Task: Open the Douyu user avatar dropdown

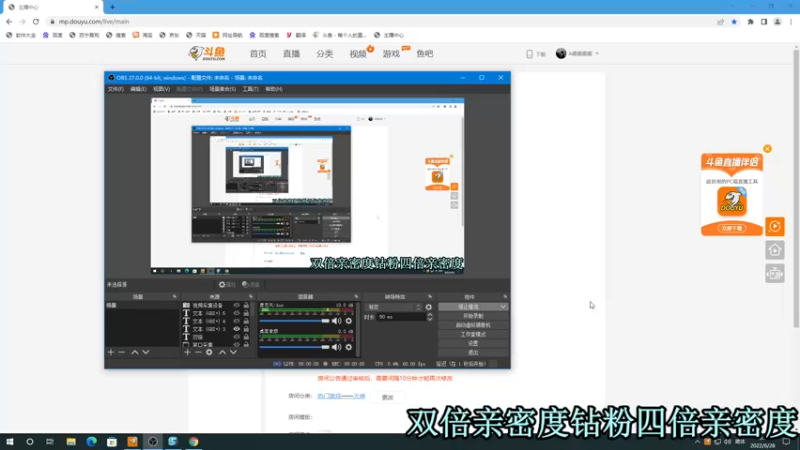Action: [x=577, y=54]
